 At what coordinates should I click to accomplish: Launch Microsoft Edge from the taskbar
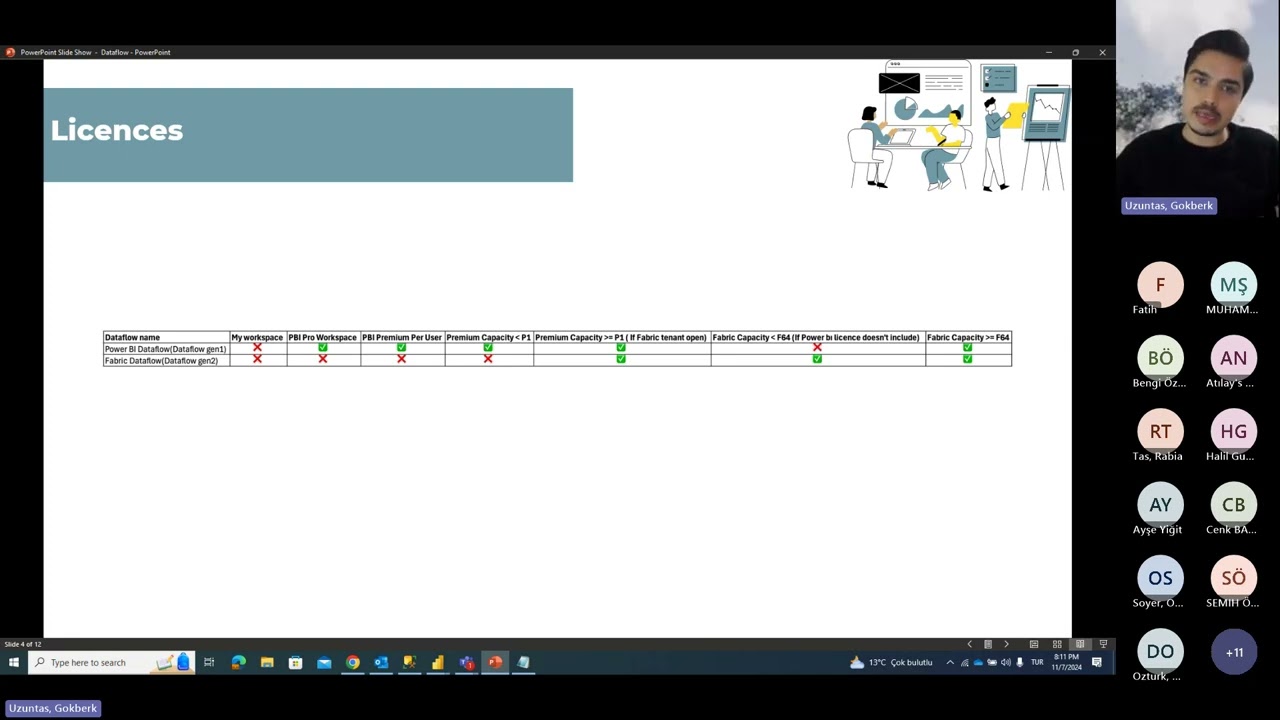click(238, 662)
